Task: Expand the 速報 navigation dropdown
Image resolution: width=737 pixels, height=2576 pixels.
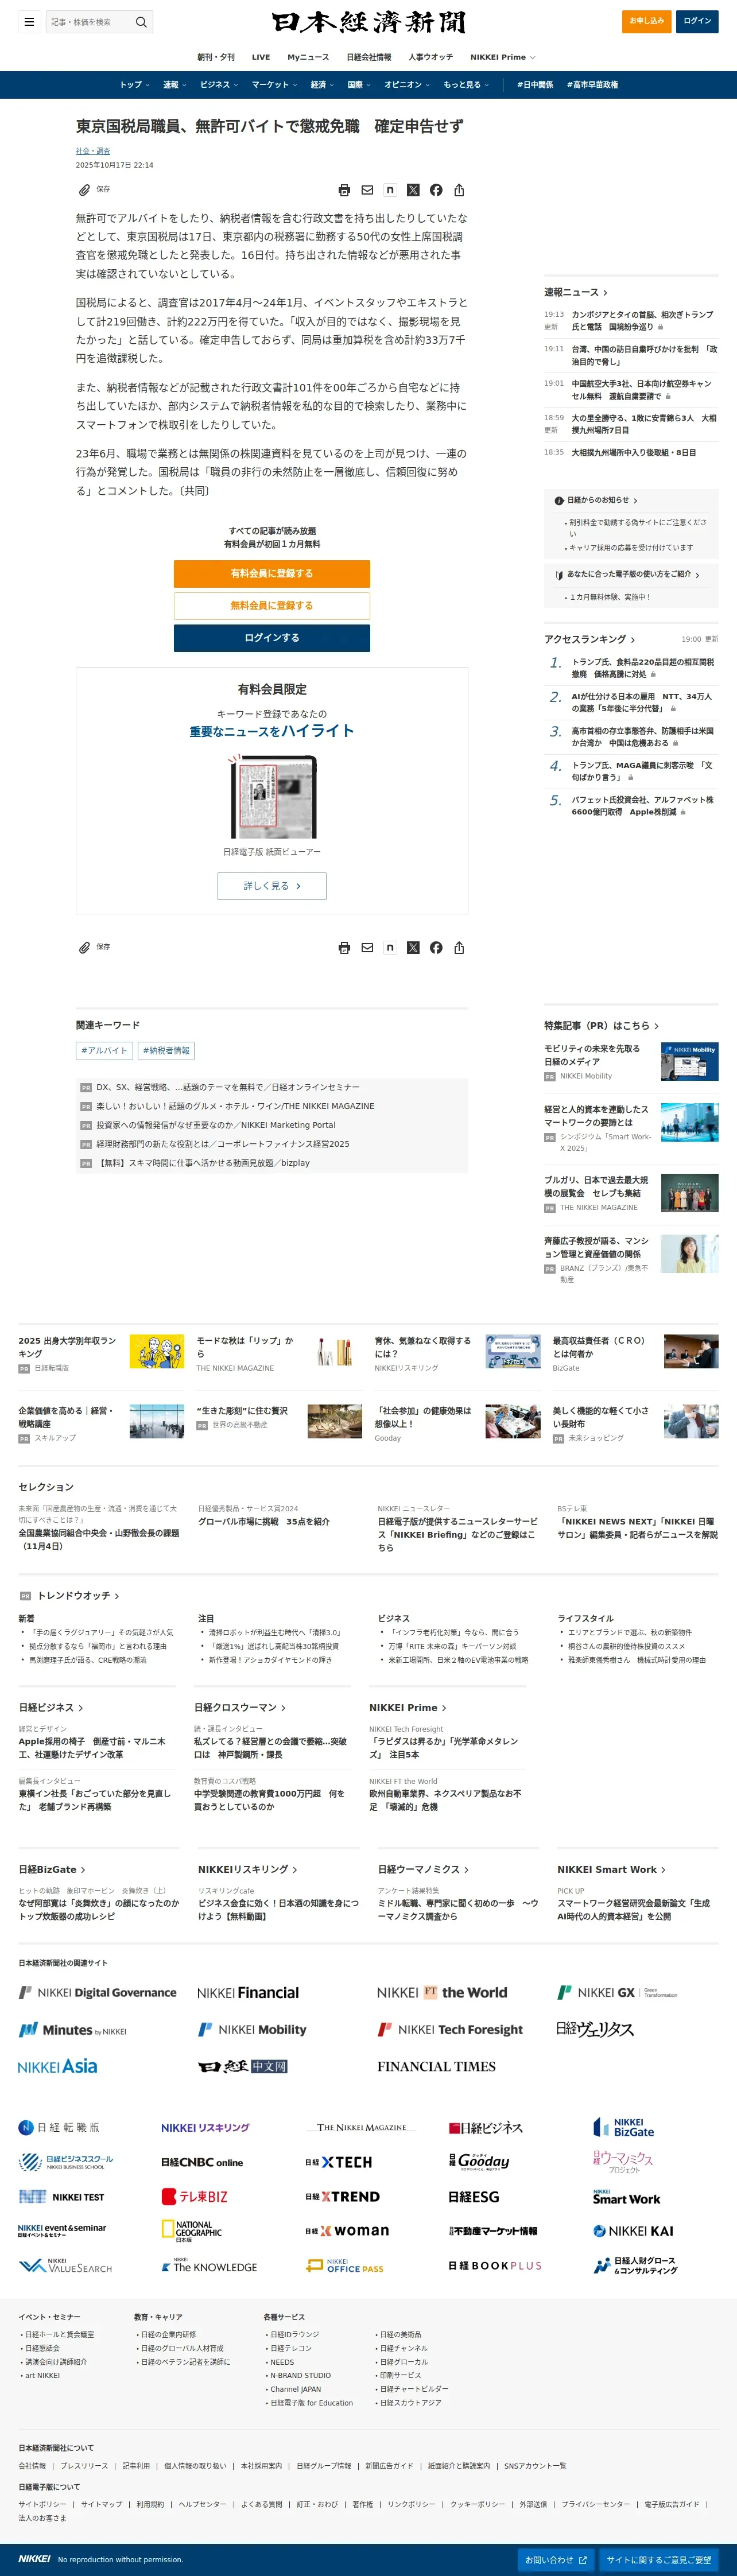Action: pos(175,85)
